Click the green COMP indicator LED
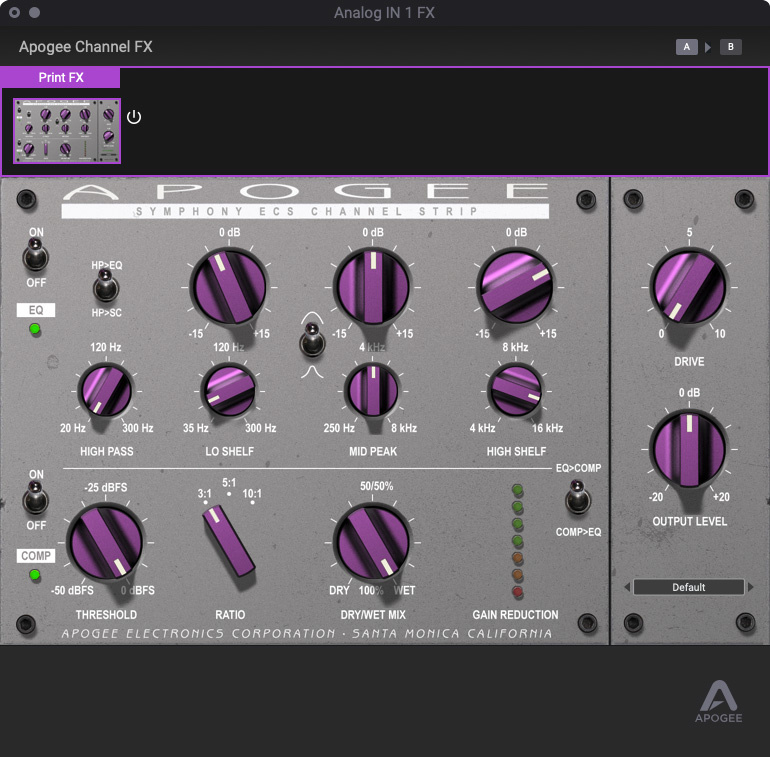770x757 pixels. (x=35, y=575)
